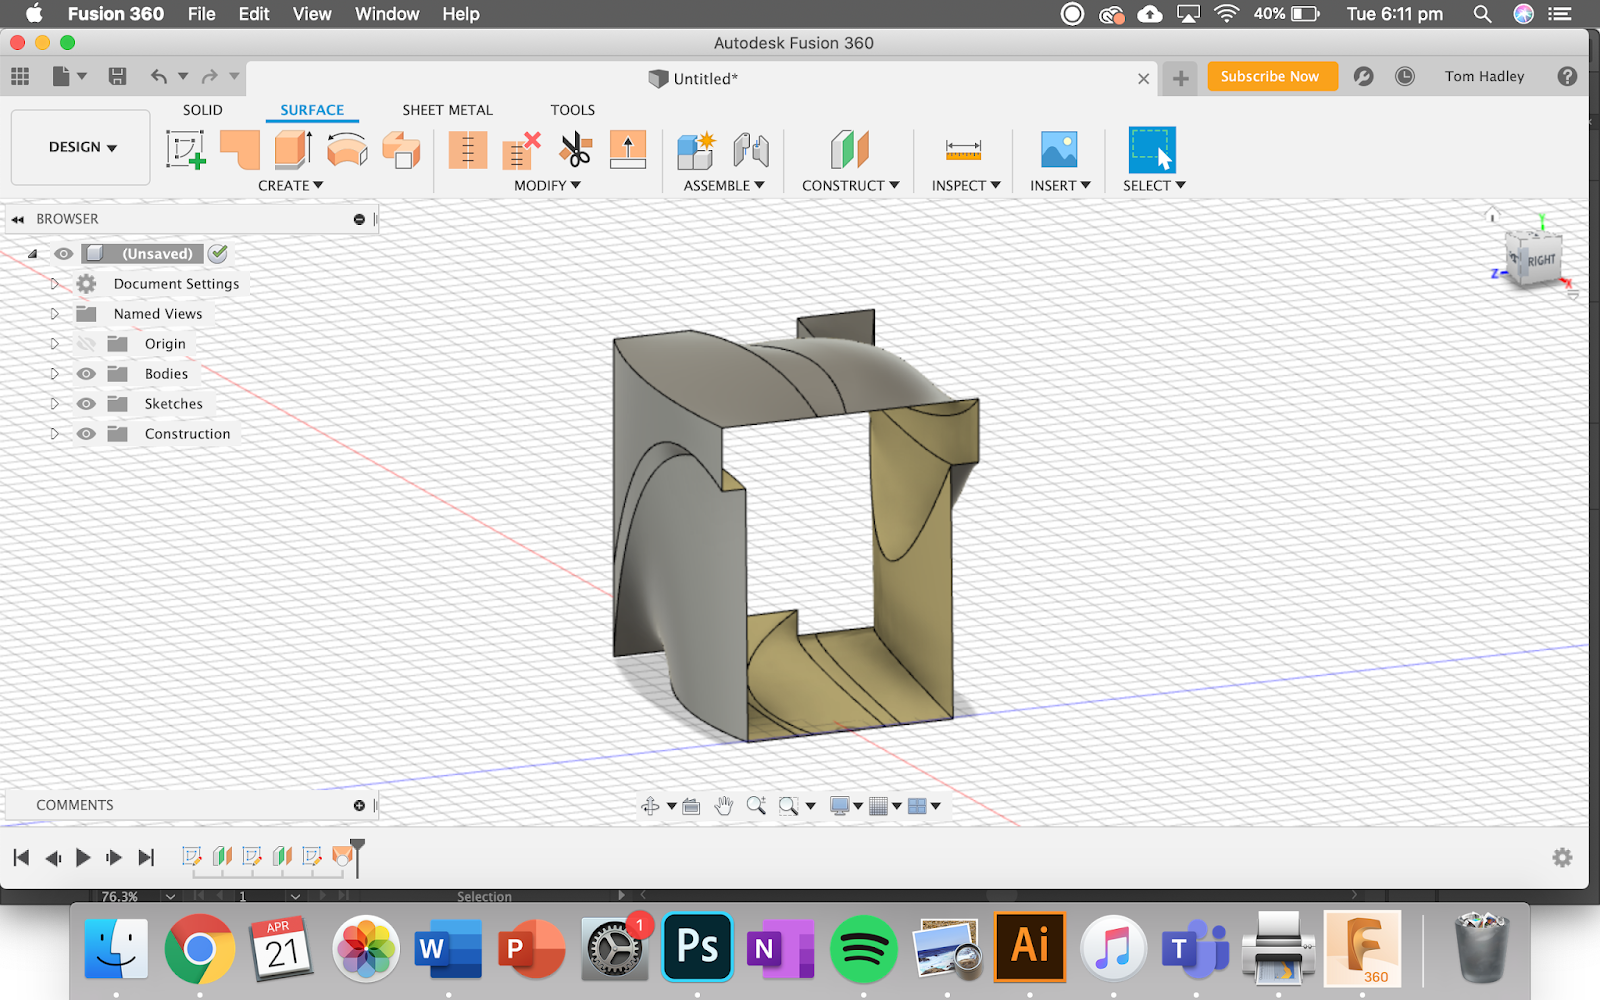Select the Unstitch tool
1600x1000 pixels.
pyautogui.click(x=521, y=150)
